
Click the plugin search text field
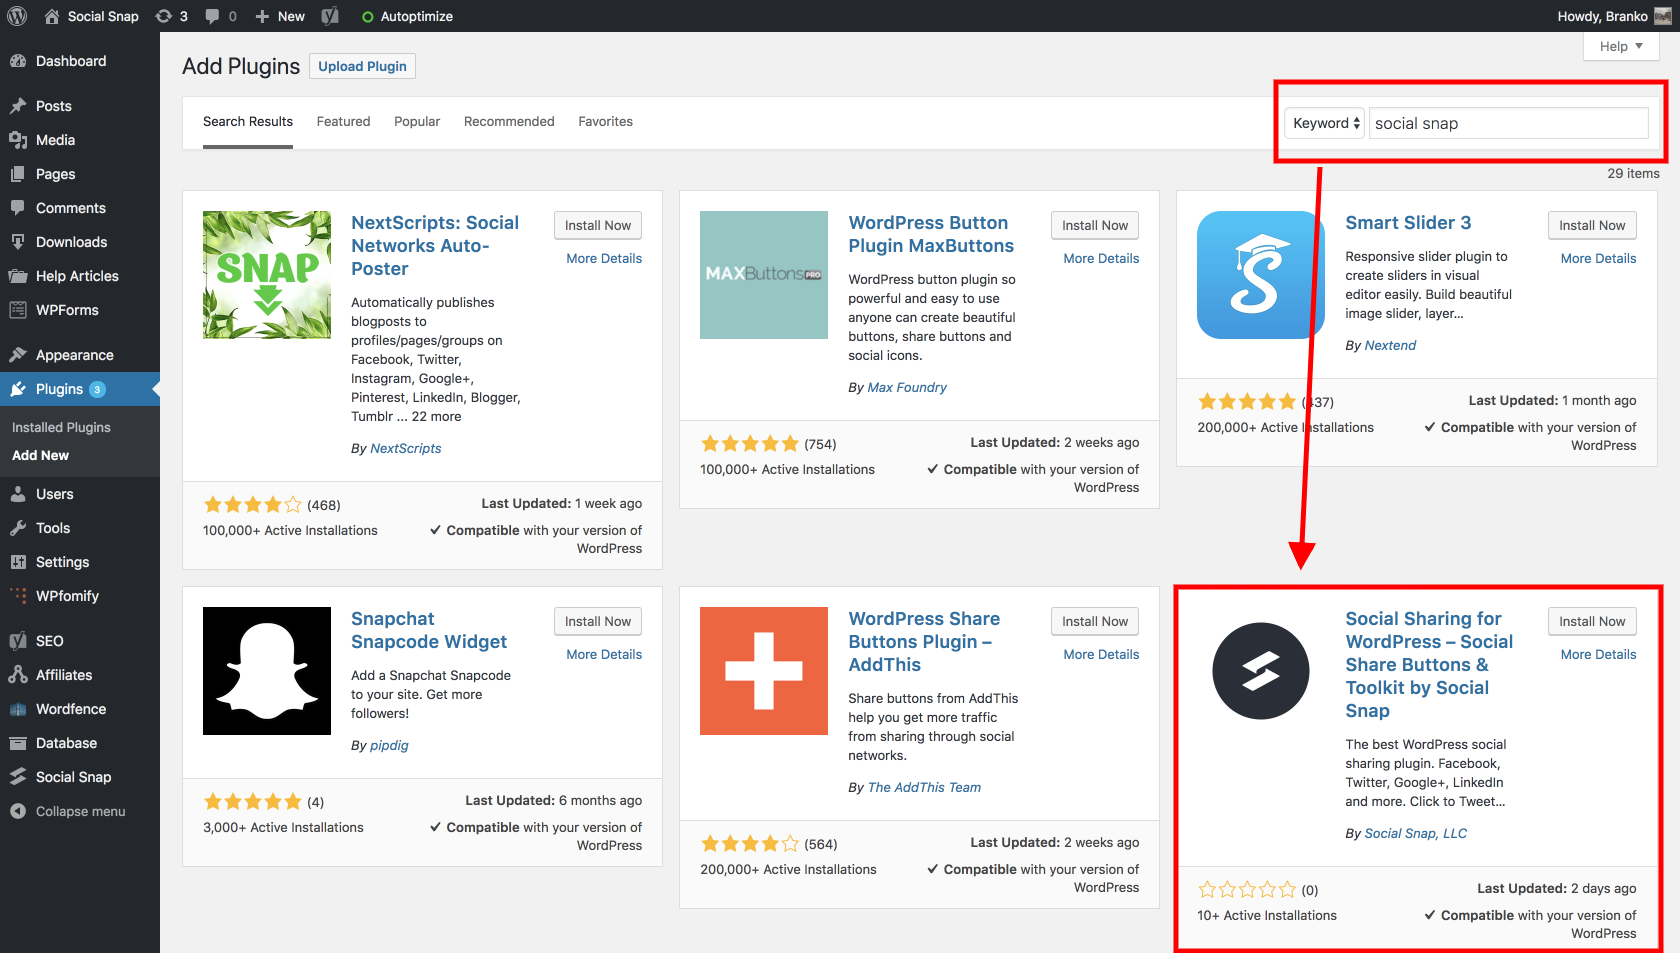(x=1508, y=123)
